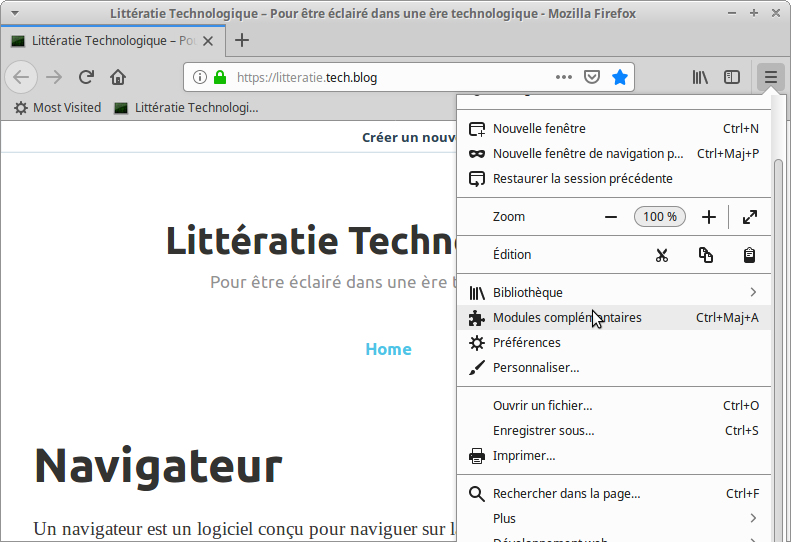Click the Cut scissors icon
Viewport: 791px width, 542px height.
[x=661, y=255]
